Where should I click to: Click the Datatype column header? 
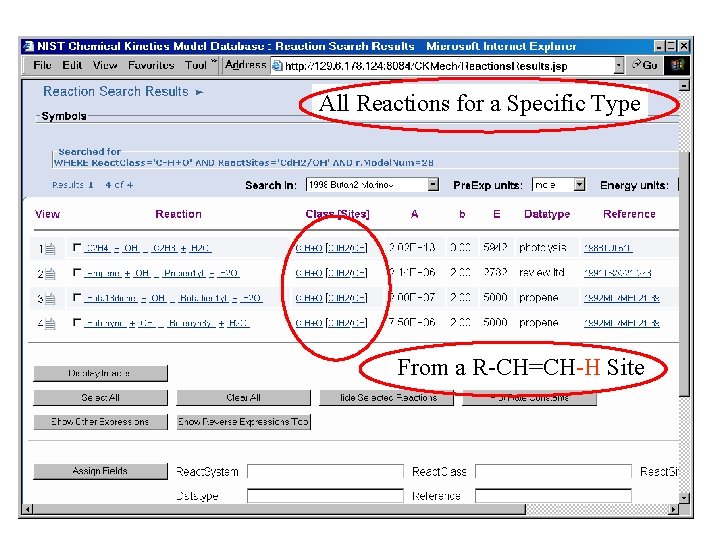click(x=547, y=214)
